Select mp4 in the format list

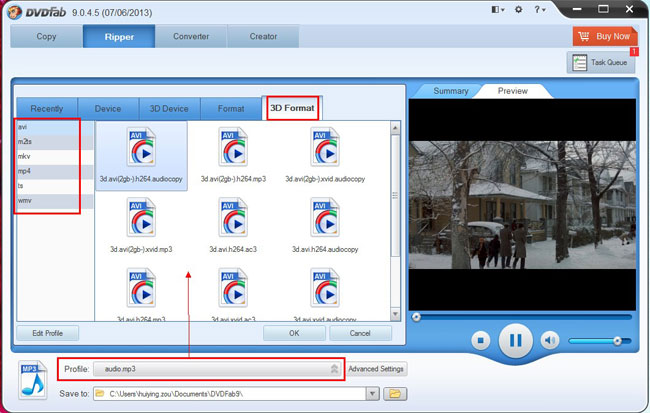[x=55, y=171]
